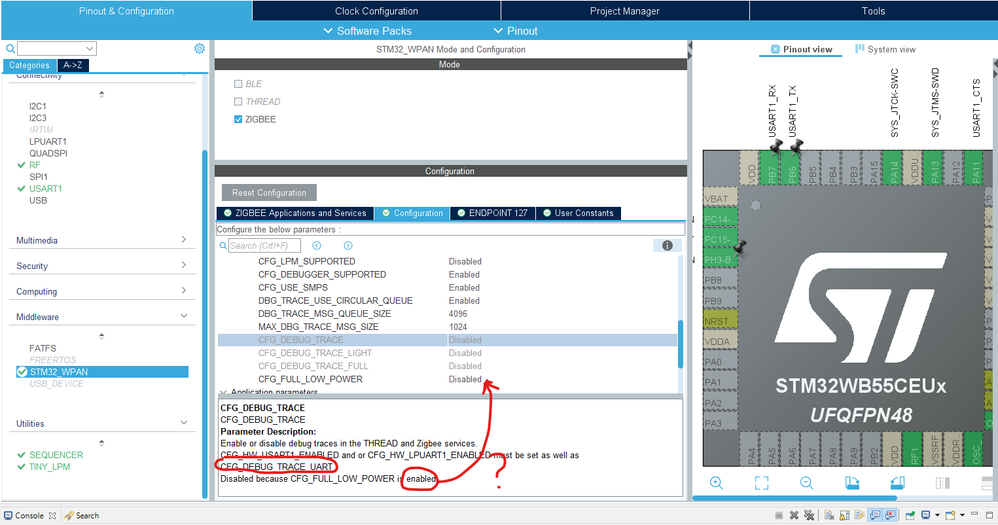Click the search magnifier in Categories panel
Viewport: 998px width, 525px height.
[10, 48]
